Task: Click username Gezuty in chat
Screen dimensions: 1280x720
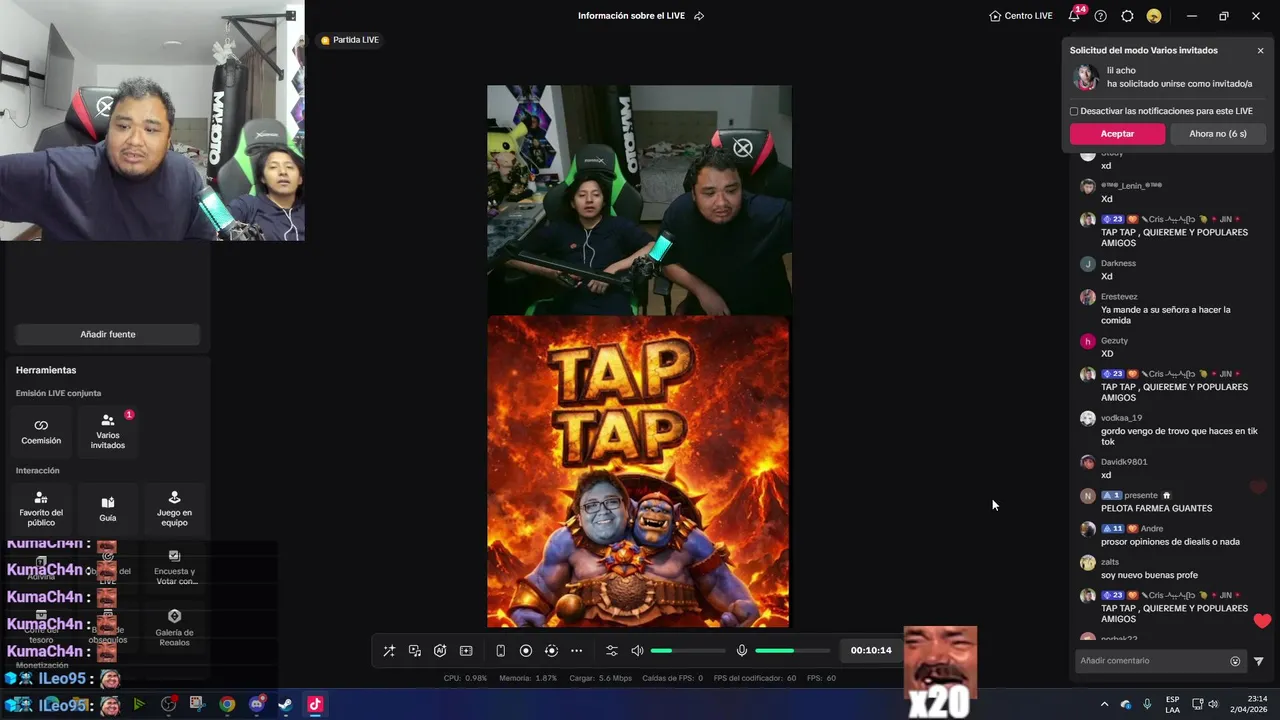Action: coord(1114,341)
